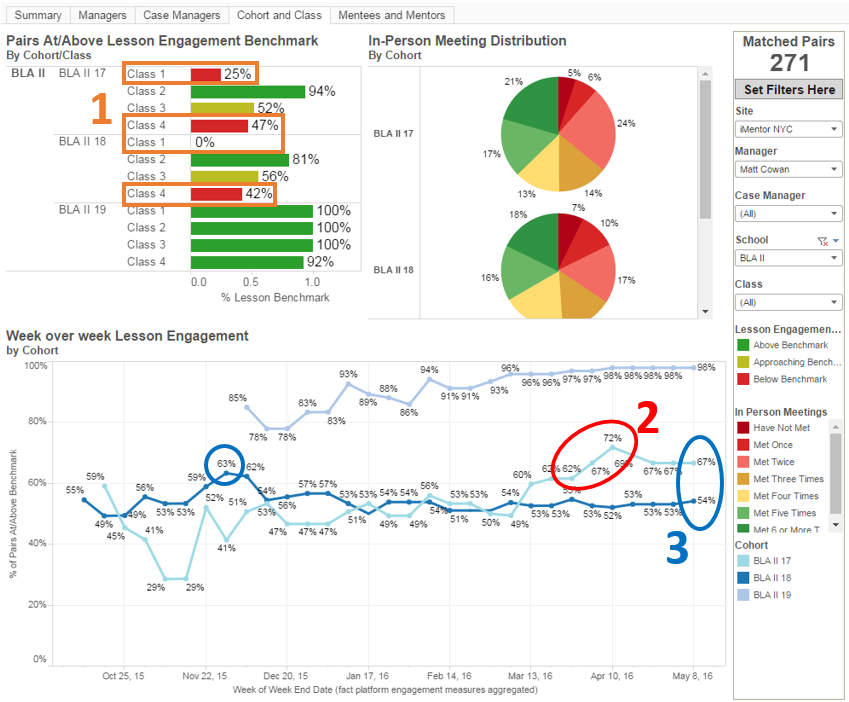Open the Manager dropdown showing Matt Cowan
Image resolution: width=849 pixels, height=702 pixels.
click(788, 169)
